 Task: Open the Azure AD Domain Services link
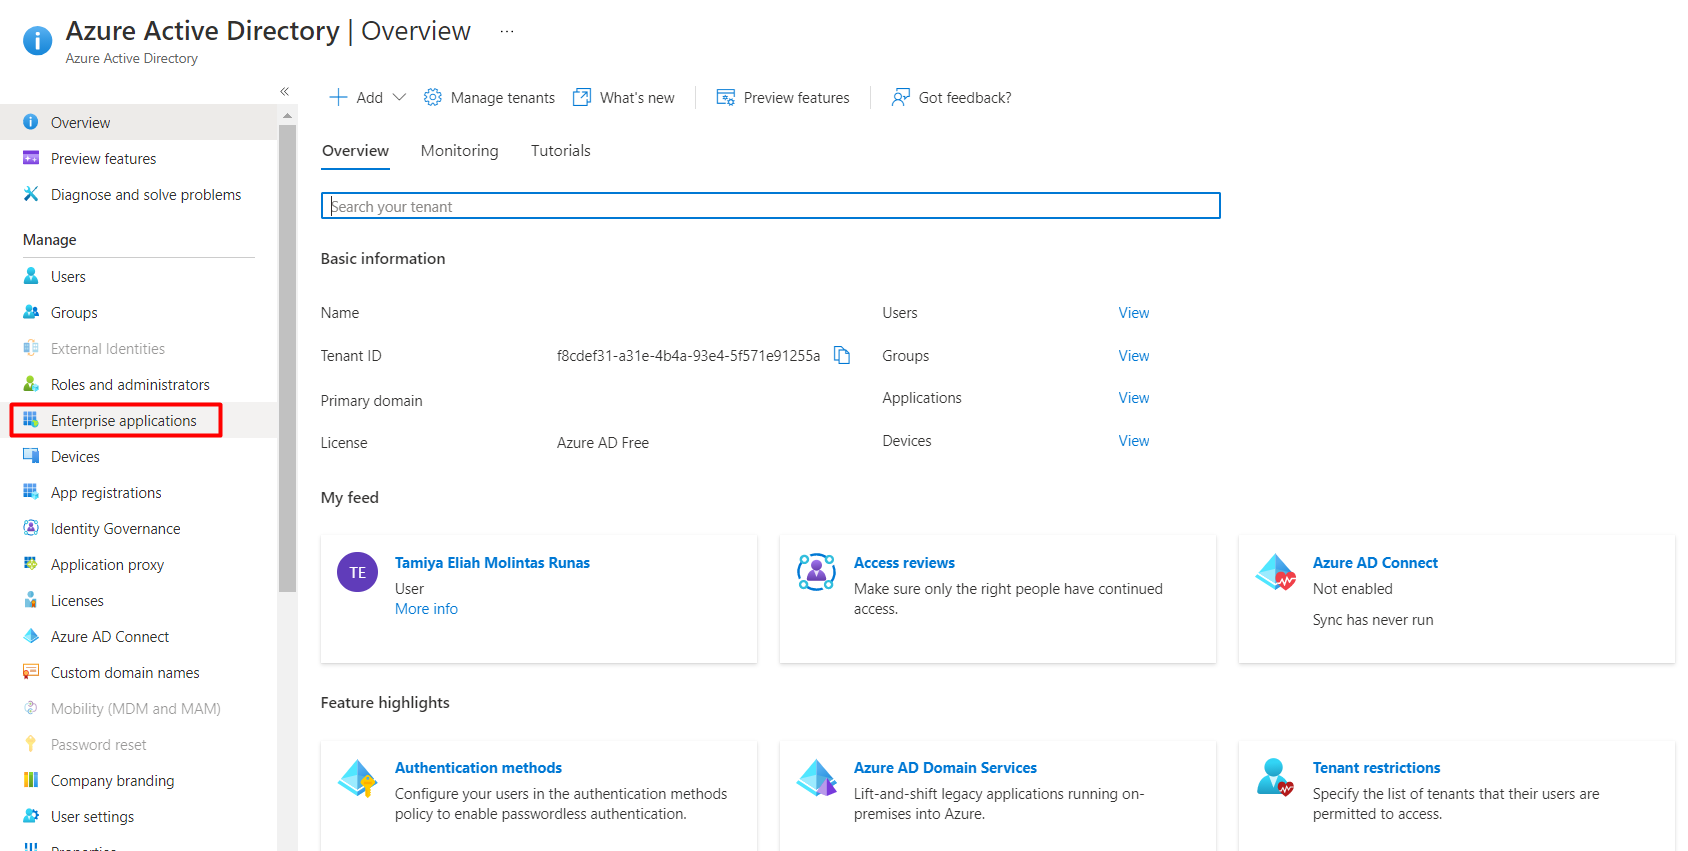tap(945, 768)
